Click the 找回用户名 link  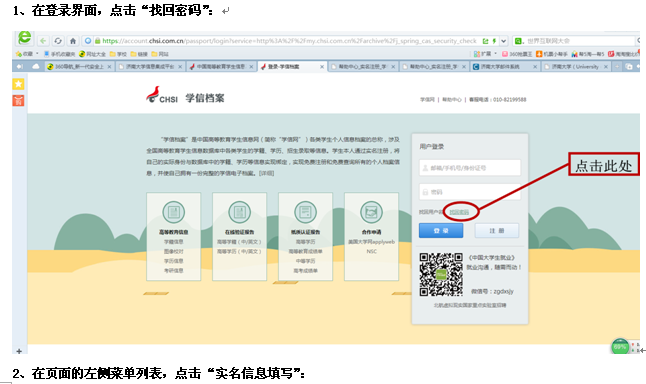pyautogui.click(x=431, y=212)
